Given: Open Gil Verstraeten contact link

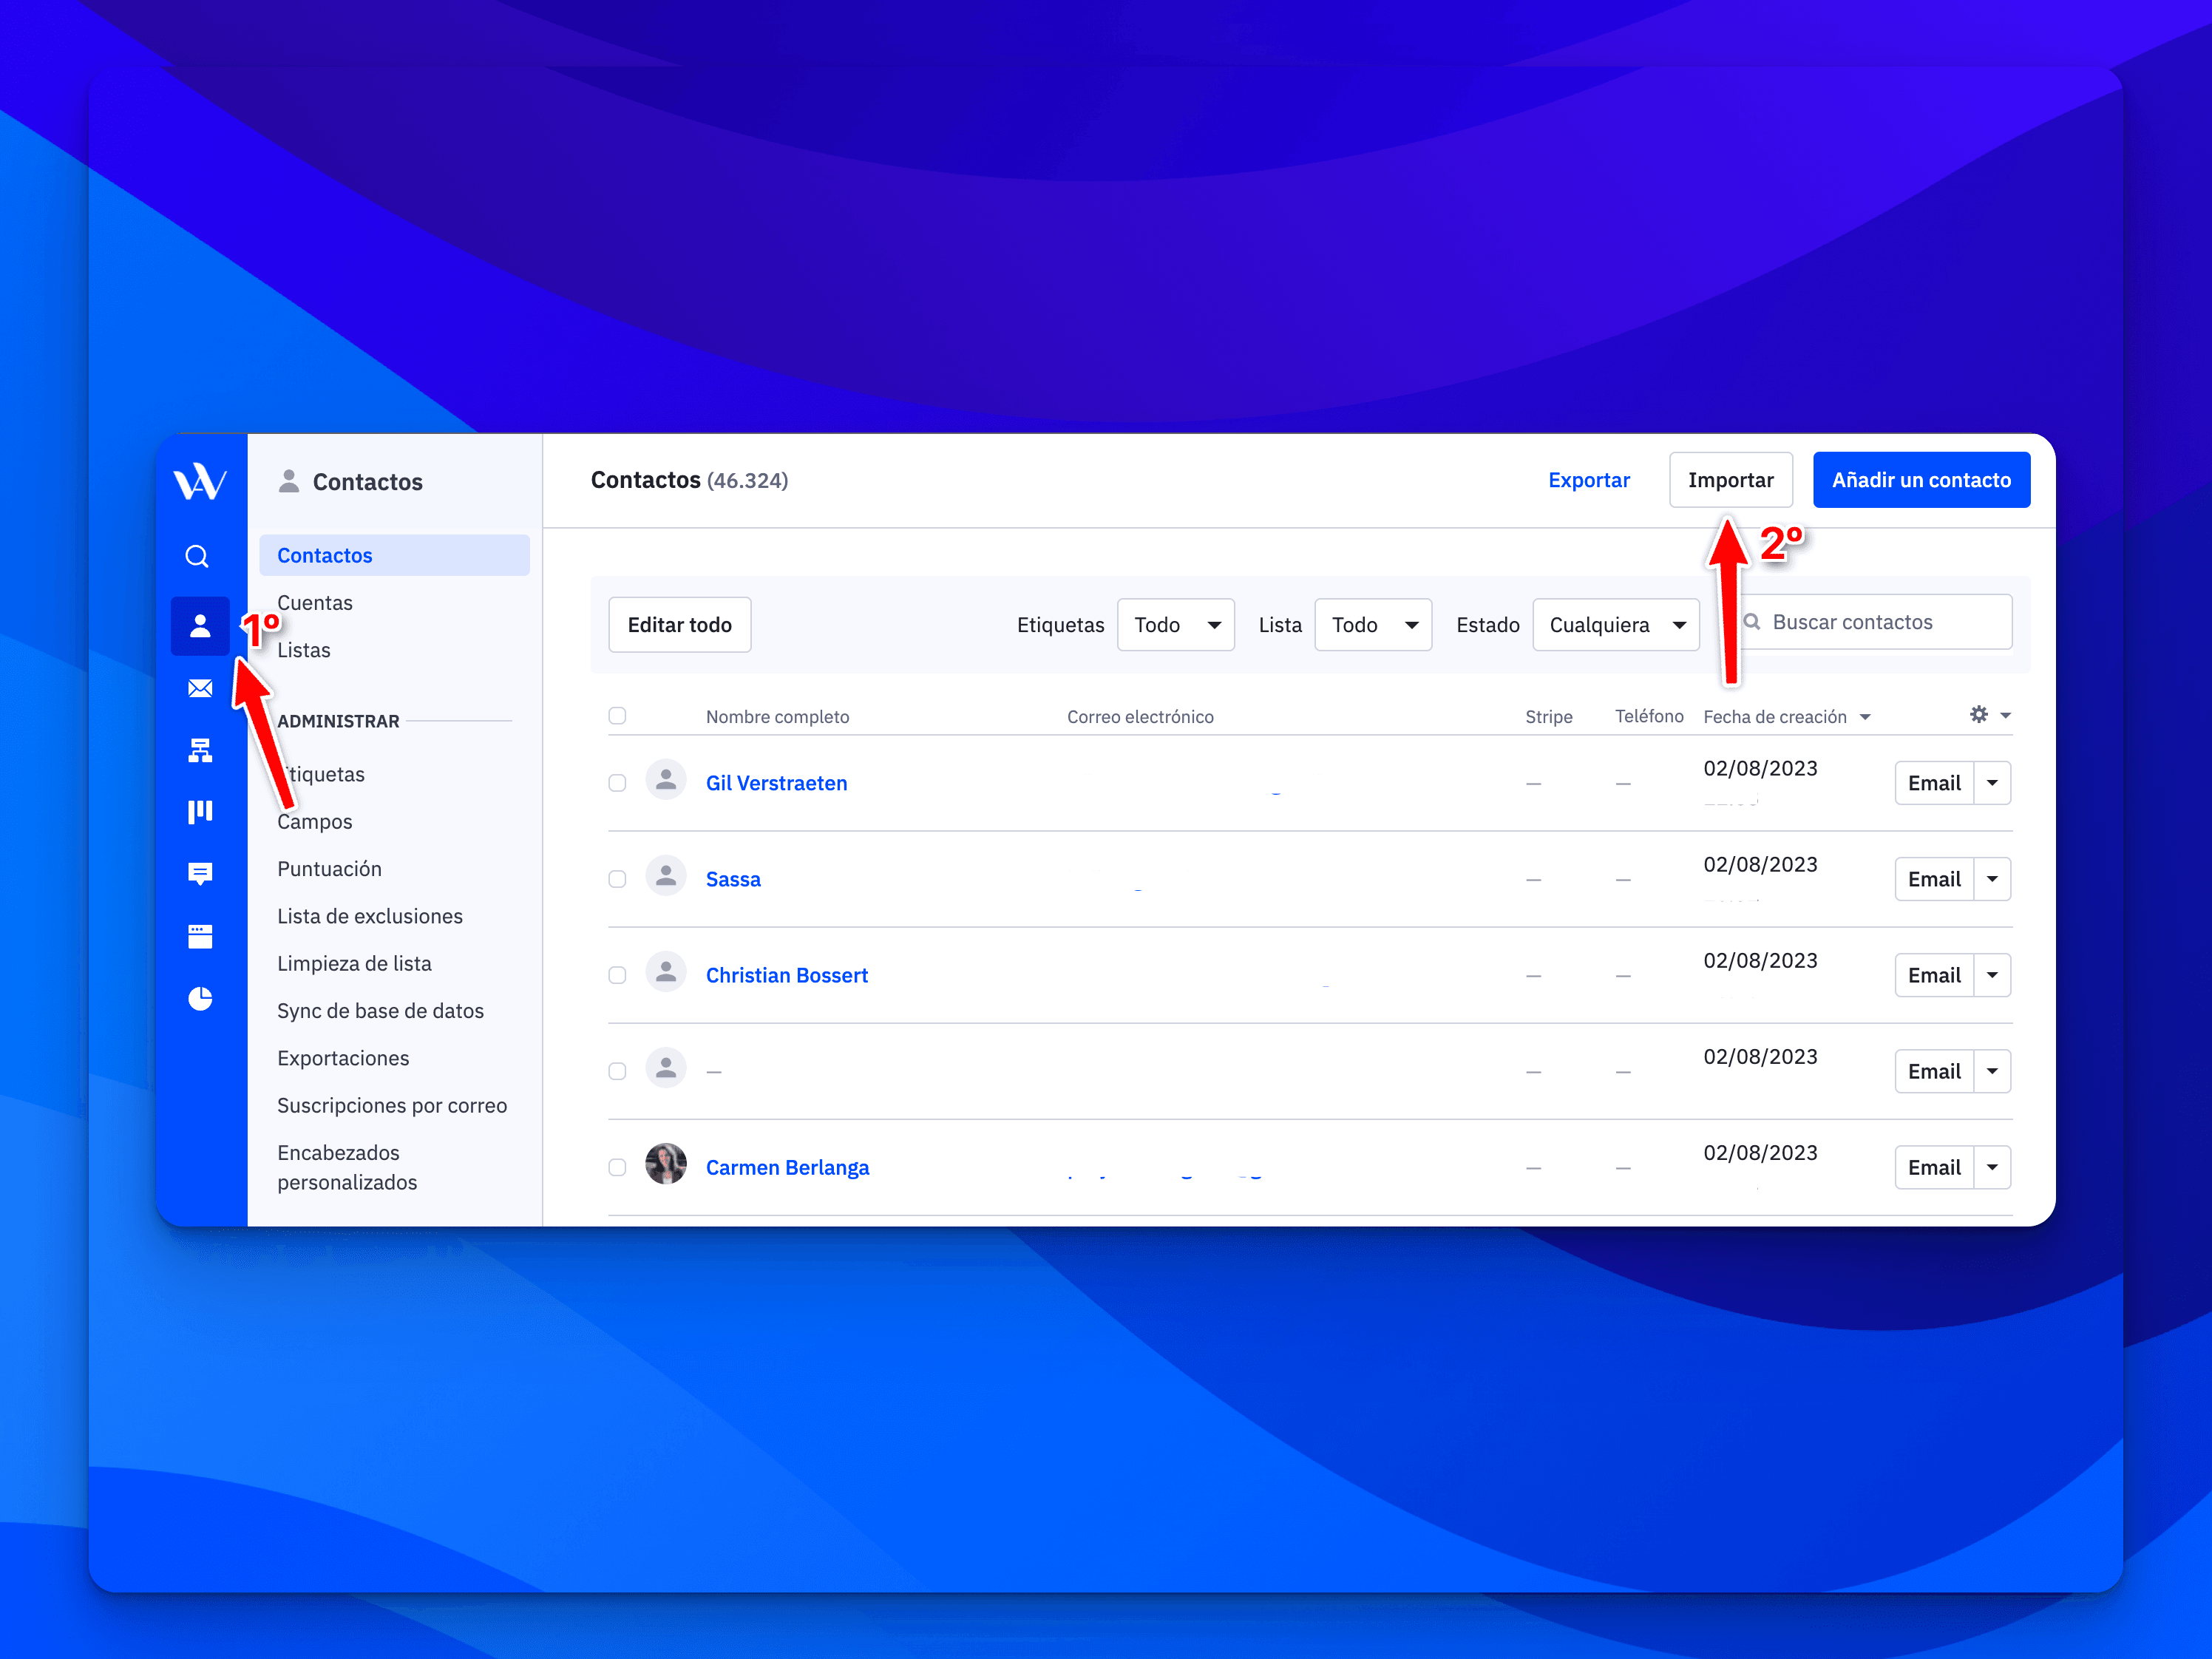Looking at the screenshot, I should pos(777,783).
